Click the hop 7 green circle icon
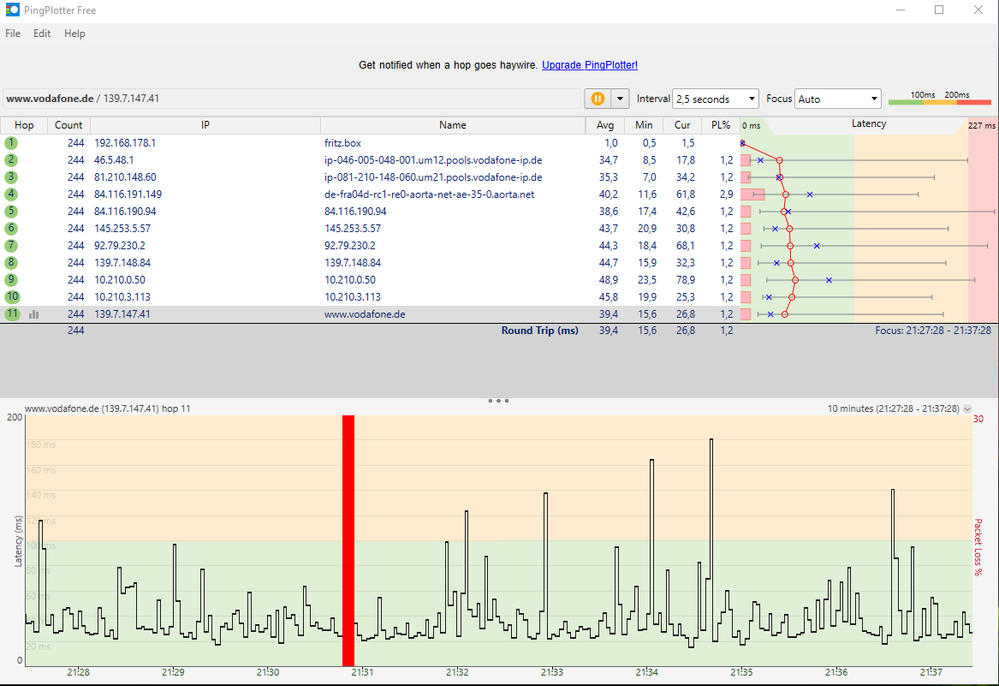The width and height of the screenshot is (999, 686). 12,245
